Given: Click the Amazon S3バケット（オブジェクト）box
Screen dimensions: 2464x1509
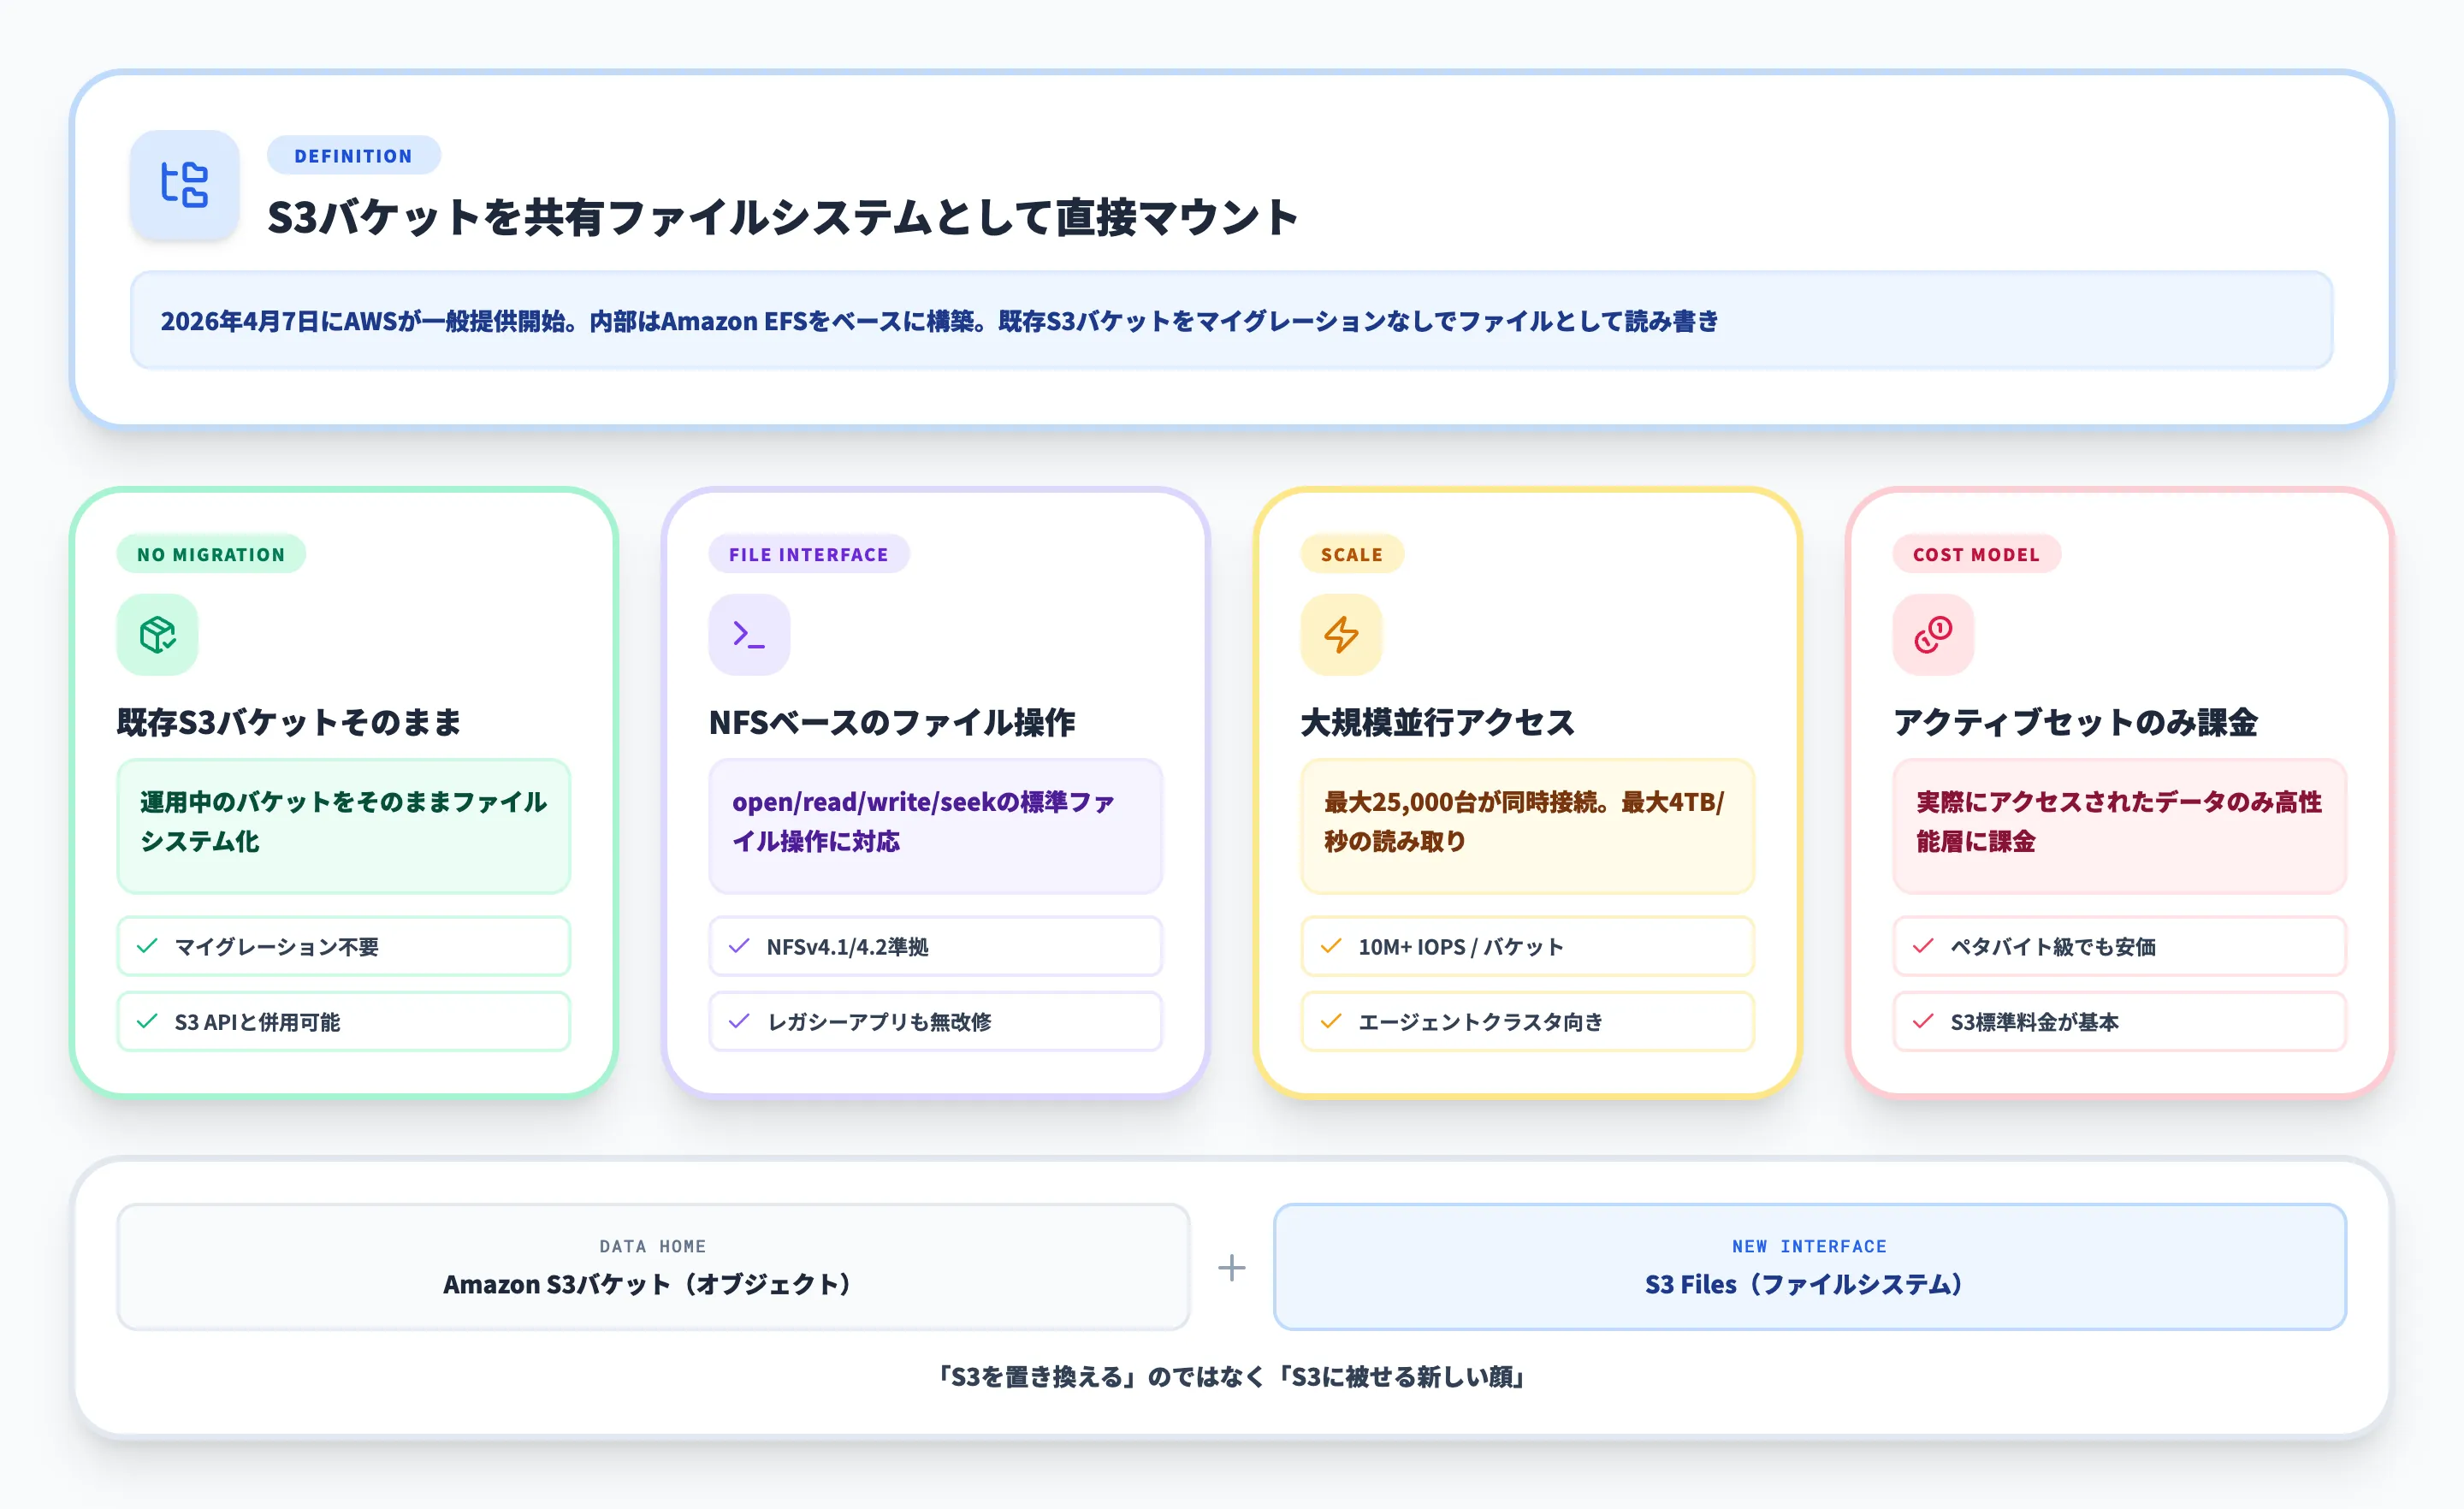Looking at the screenshot, I should tap(652, 1268).
